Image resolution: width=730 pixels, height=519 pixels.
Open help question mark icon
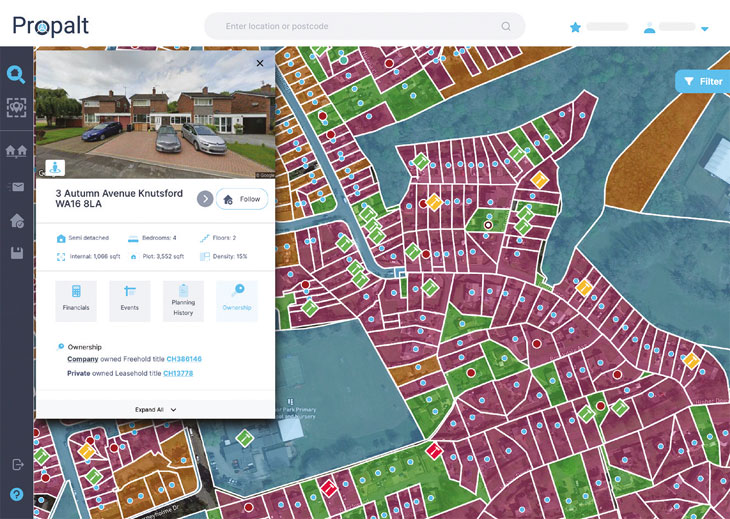click(16, 494)
